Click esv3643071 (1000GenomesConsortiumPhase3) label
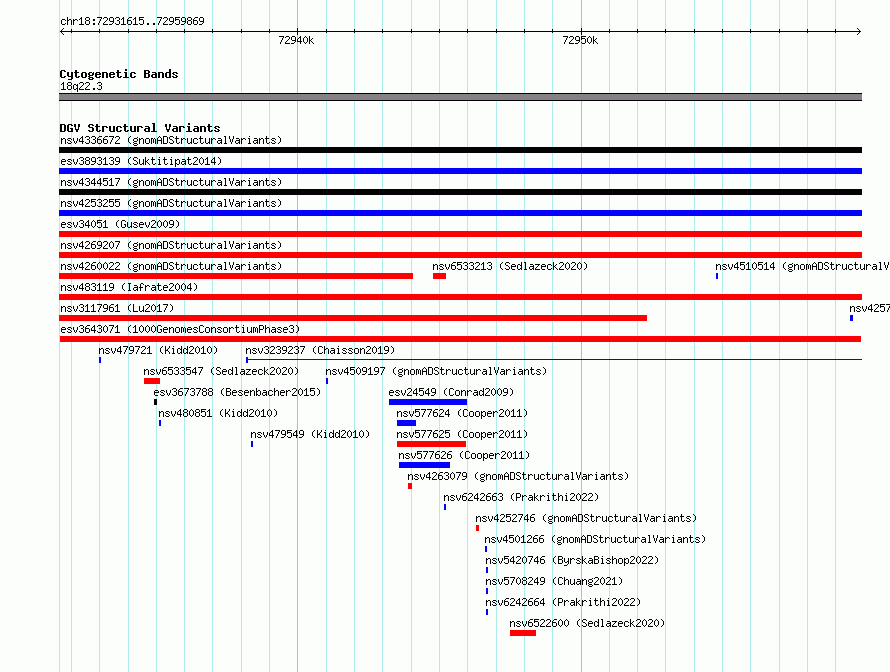This screenshot has height=672, width=890. point(180,329)
